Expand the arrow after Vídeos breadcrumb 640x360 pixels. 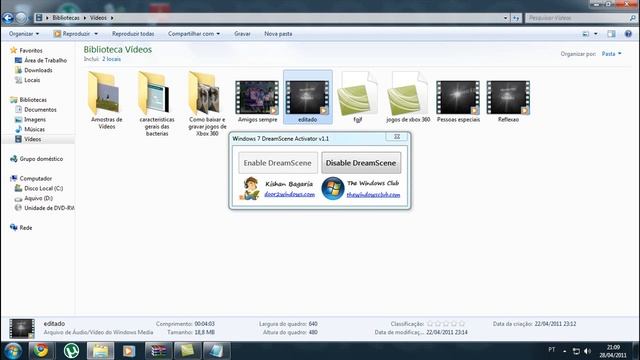112,18
